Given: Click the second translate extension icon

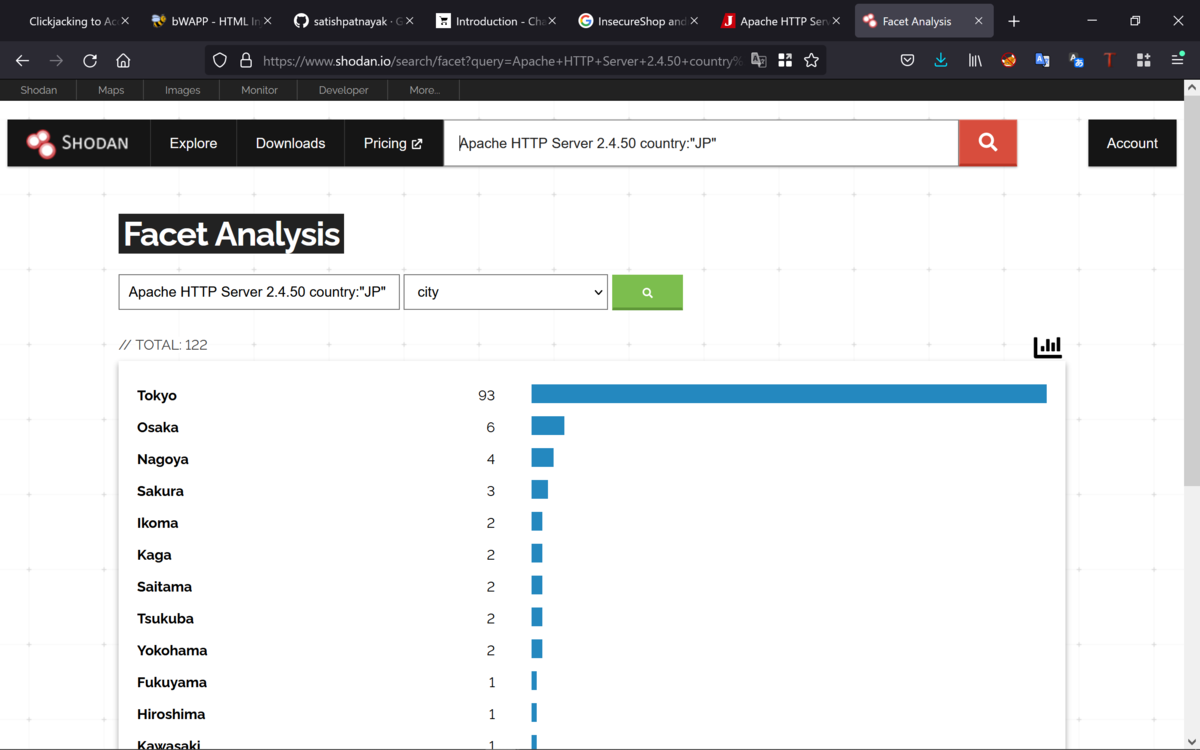Looking at the screenshot, I should (x=1076, y=61).
